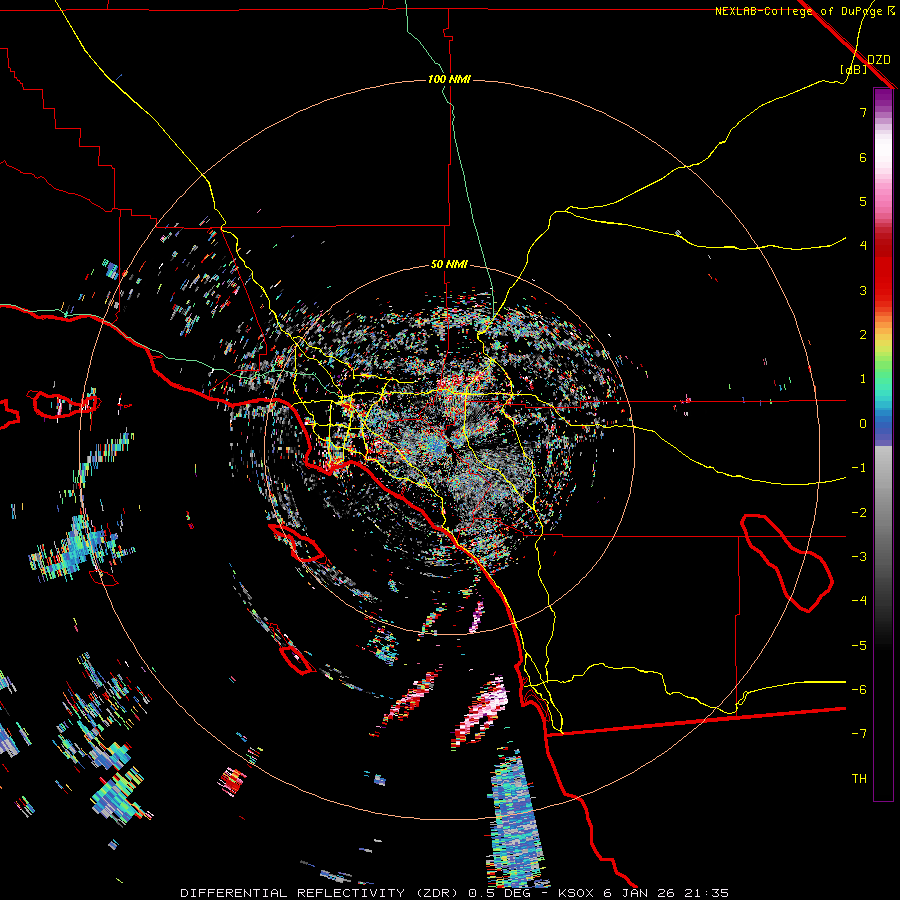Click the ZDR color scale bar
Screen dimensions: 900x900
coord(883,444)
